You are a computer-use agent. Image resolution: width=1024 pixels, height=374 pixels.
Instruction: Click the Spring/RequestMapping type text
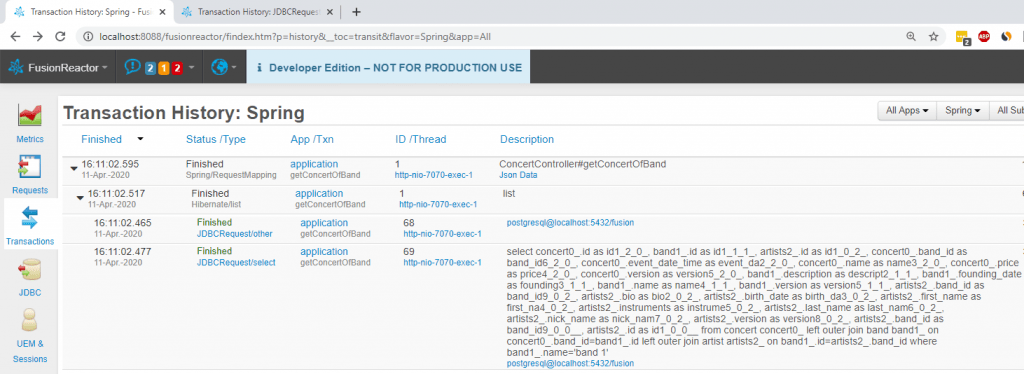[x=231, y=175]
